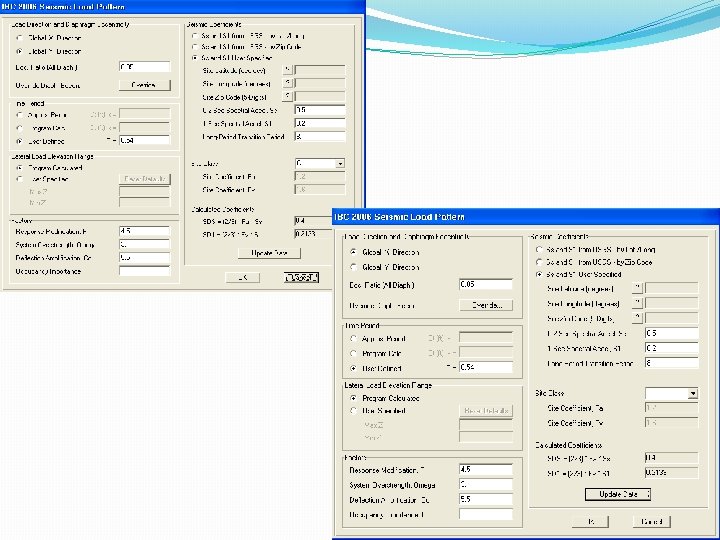Screen dimensions: 720x540
Task: Click Long-Period Transition Period field, front dialog
Action: tap(672, 363)
